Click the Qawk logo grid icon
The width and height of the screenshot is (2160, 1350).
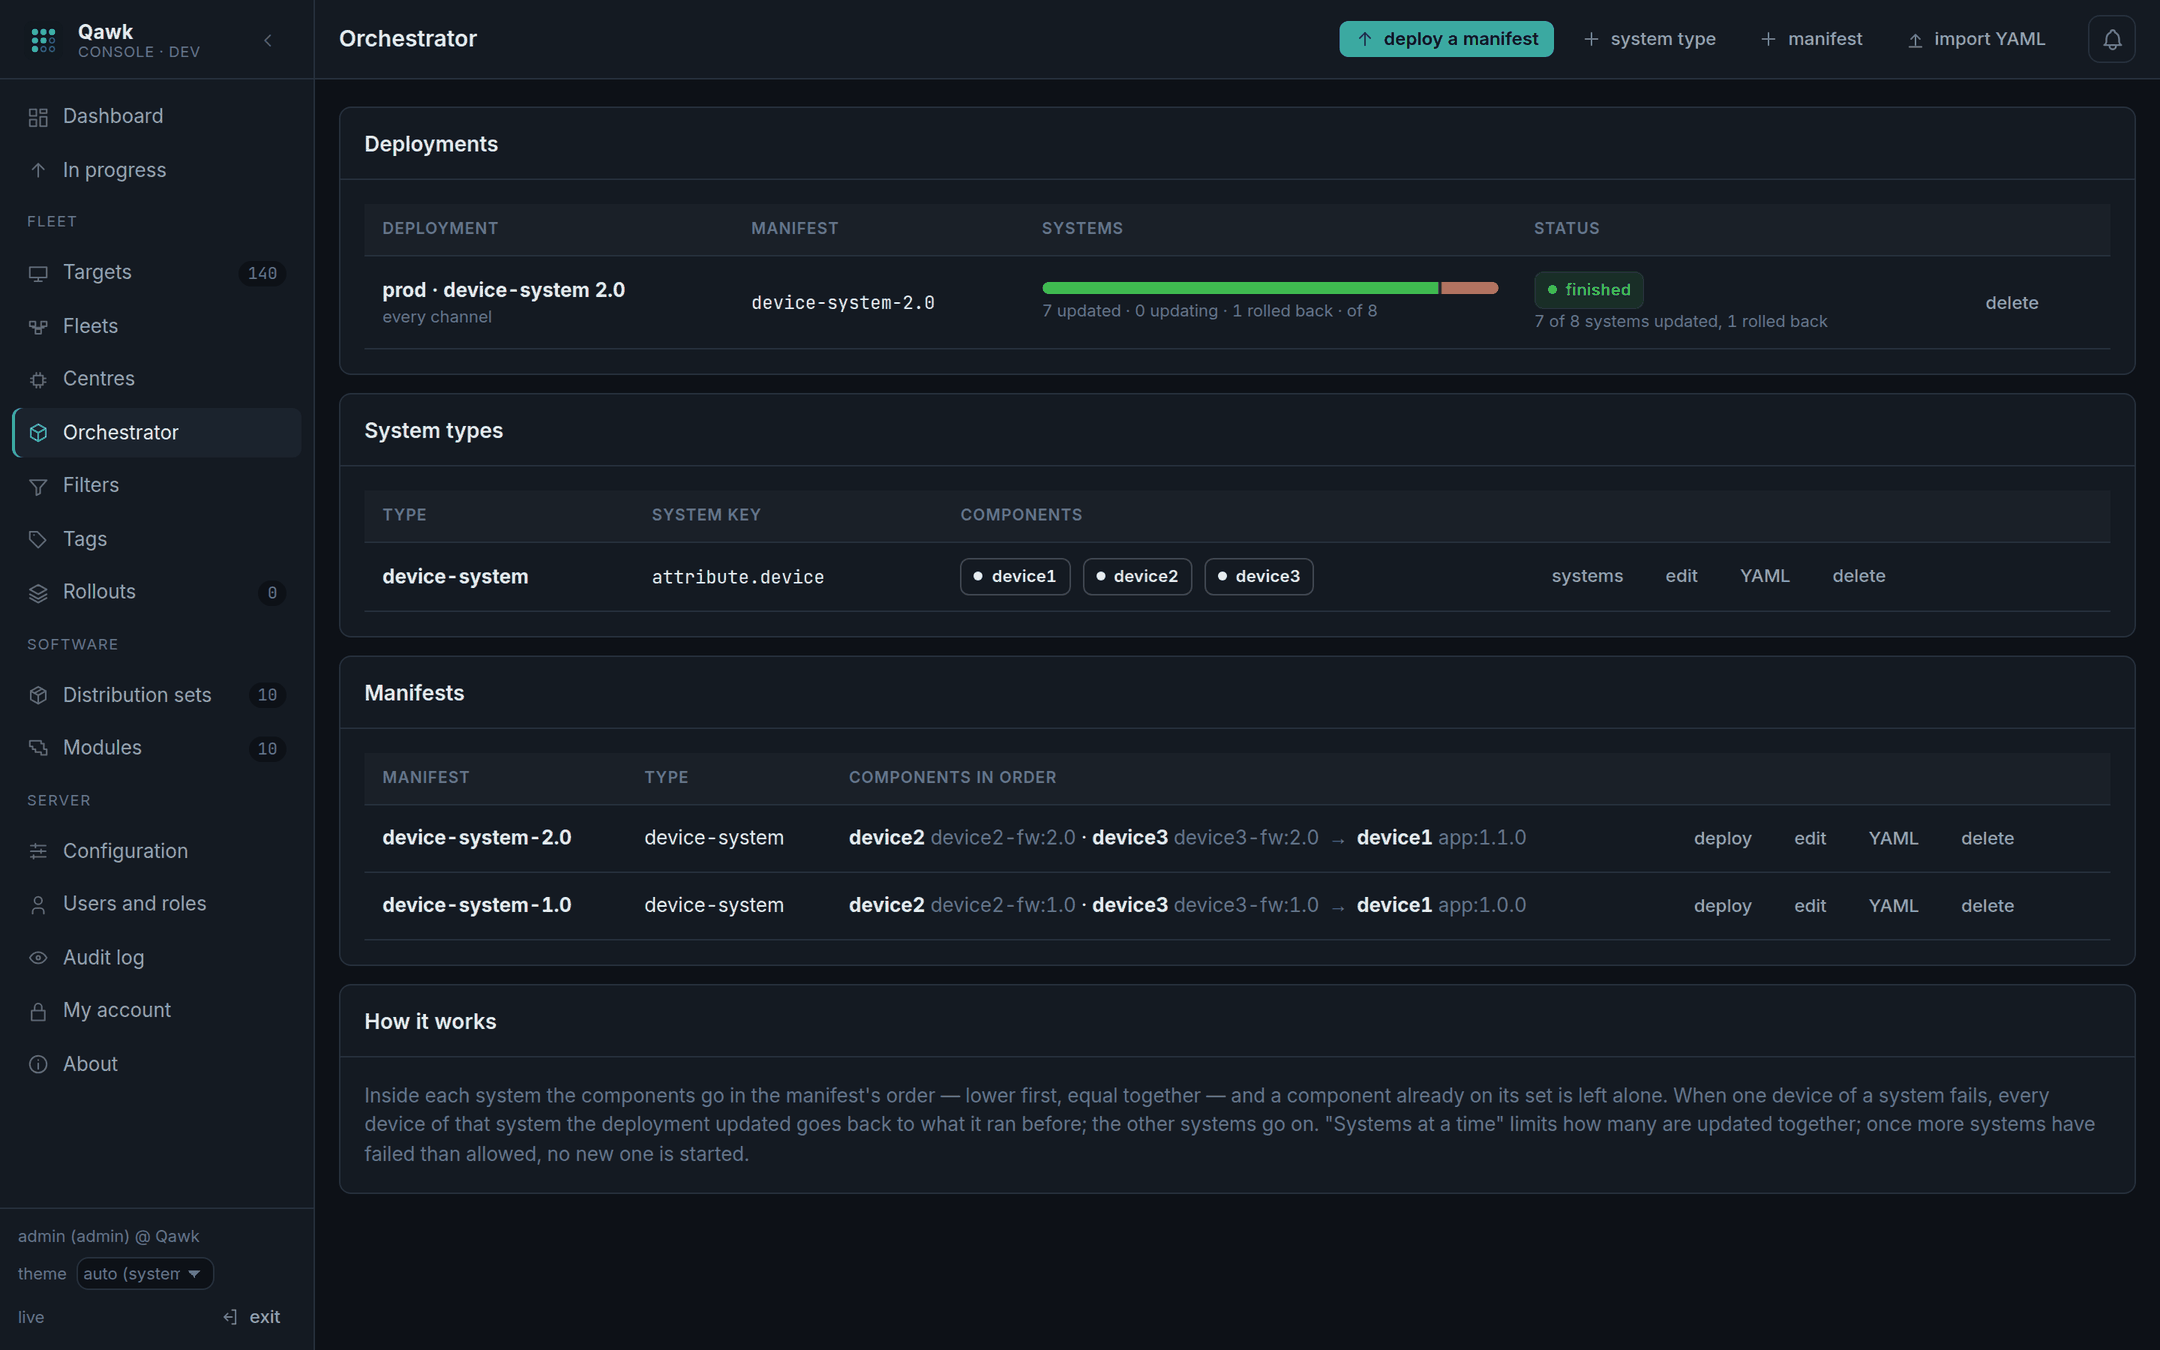43,40
